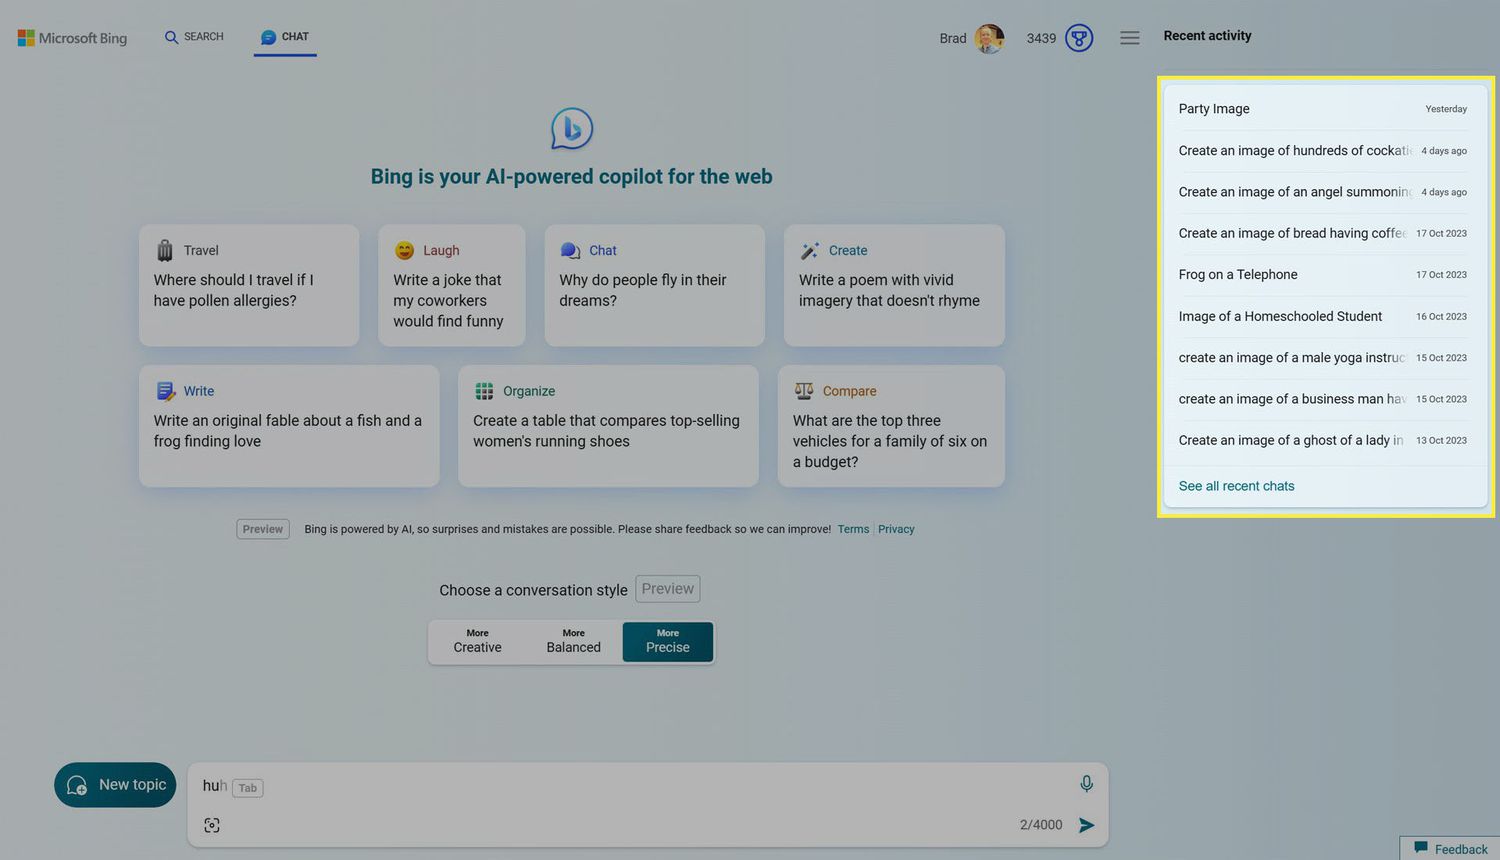Click the Microsoft Bing logo
1500x860 pixels.
tap(73, 38)
